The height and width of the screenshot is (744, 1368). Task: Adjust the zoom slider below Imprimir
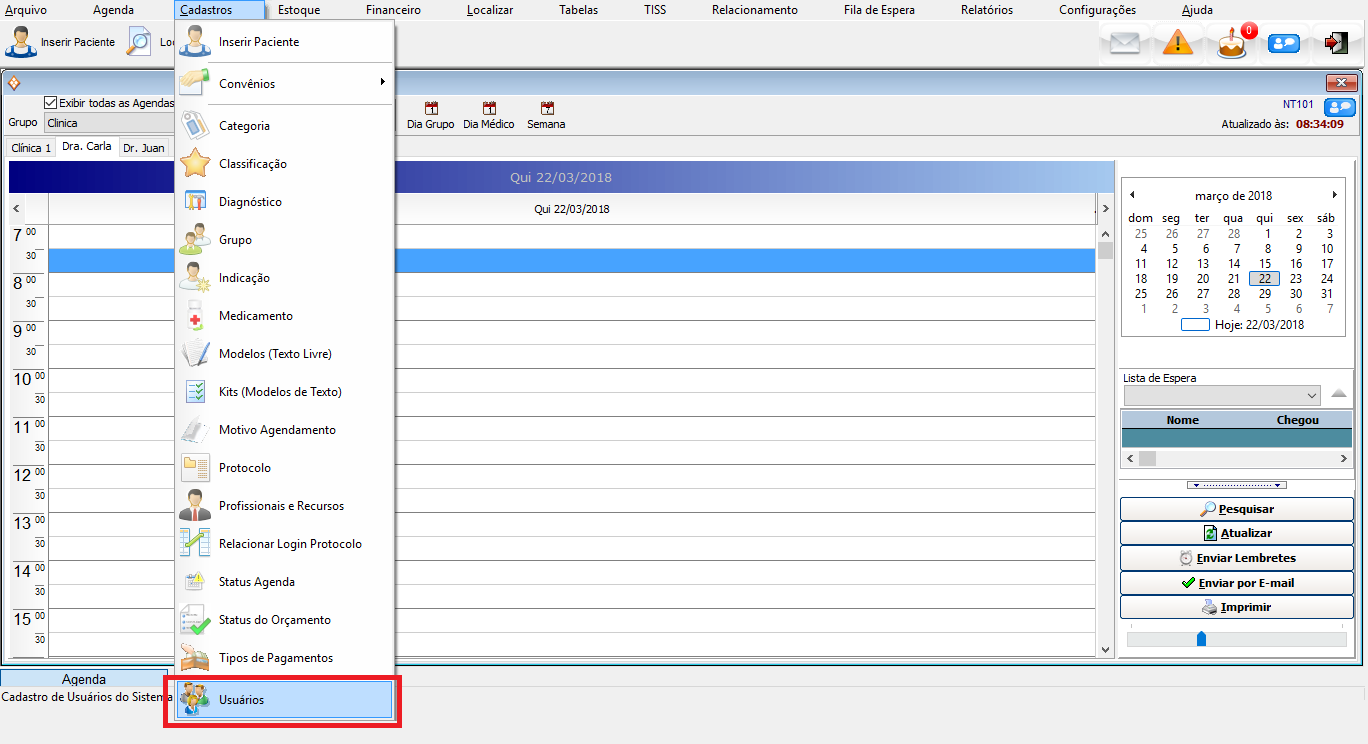click(x=1201, y=639)
